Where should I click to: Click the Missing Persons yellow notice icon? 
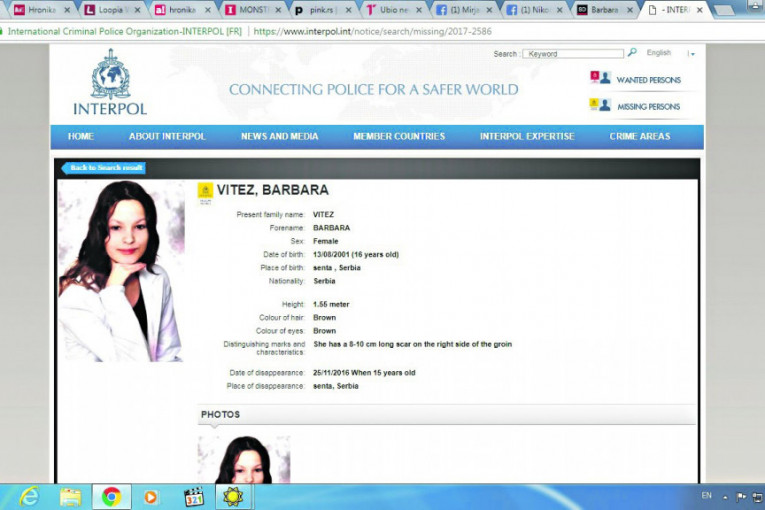click(599, 105)
